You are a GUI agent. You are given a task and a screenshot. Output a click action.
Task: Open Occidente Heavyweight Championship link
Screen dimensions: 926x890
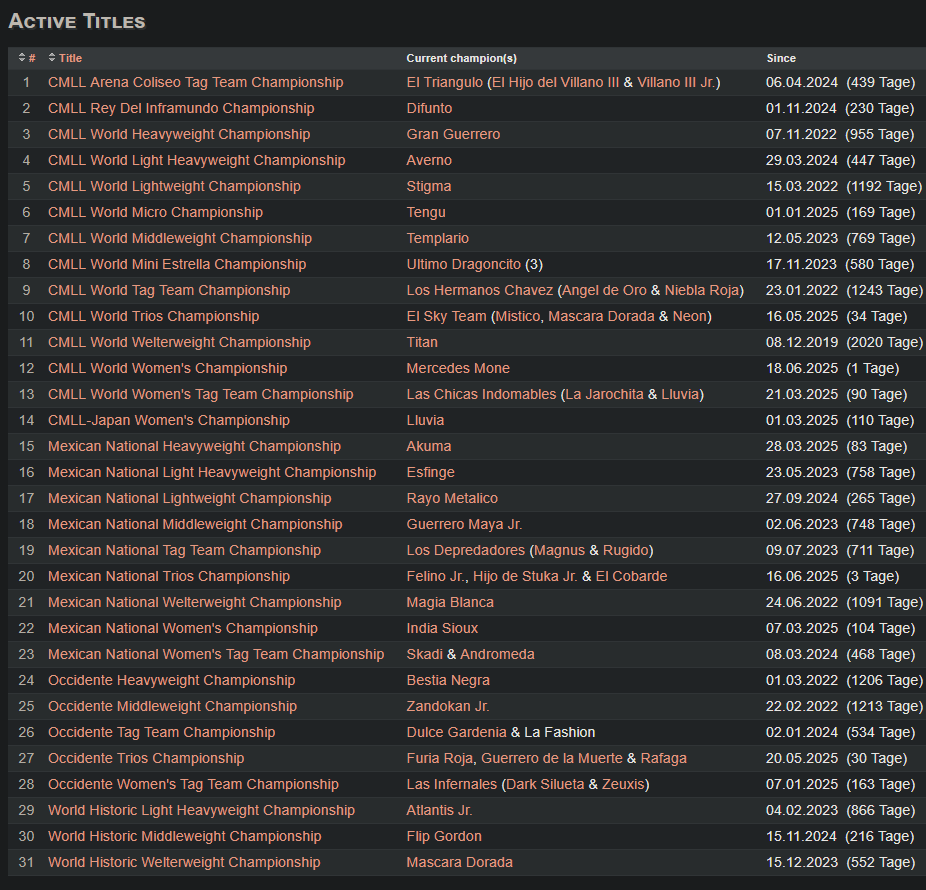click(172, 680)
